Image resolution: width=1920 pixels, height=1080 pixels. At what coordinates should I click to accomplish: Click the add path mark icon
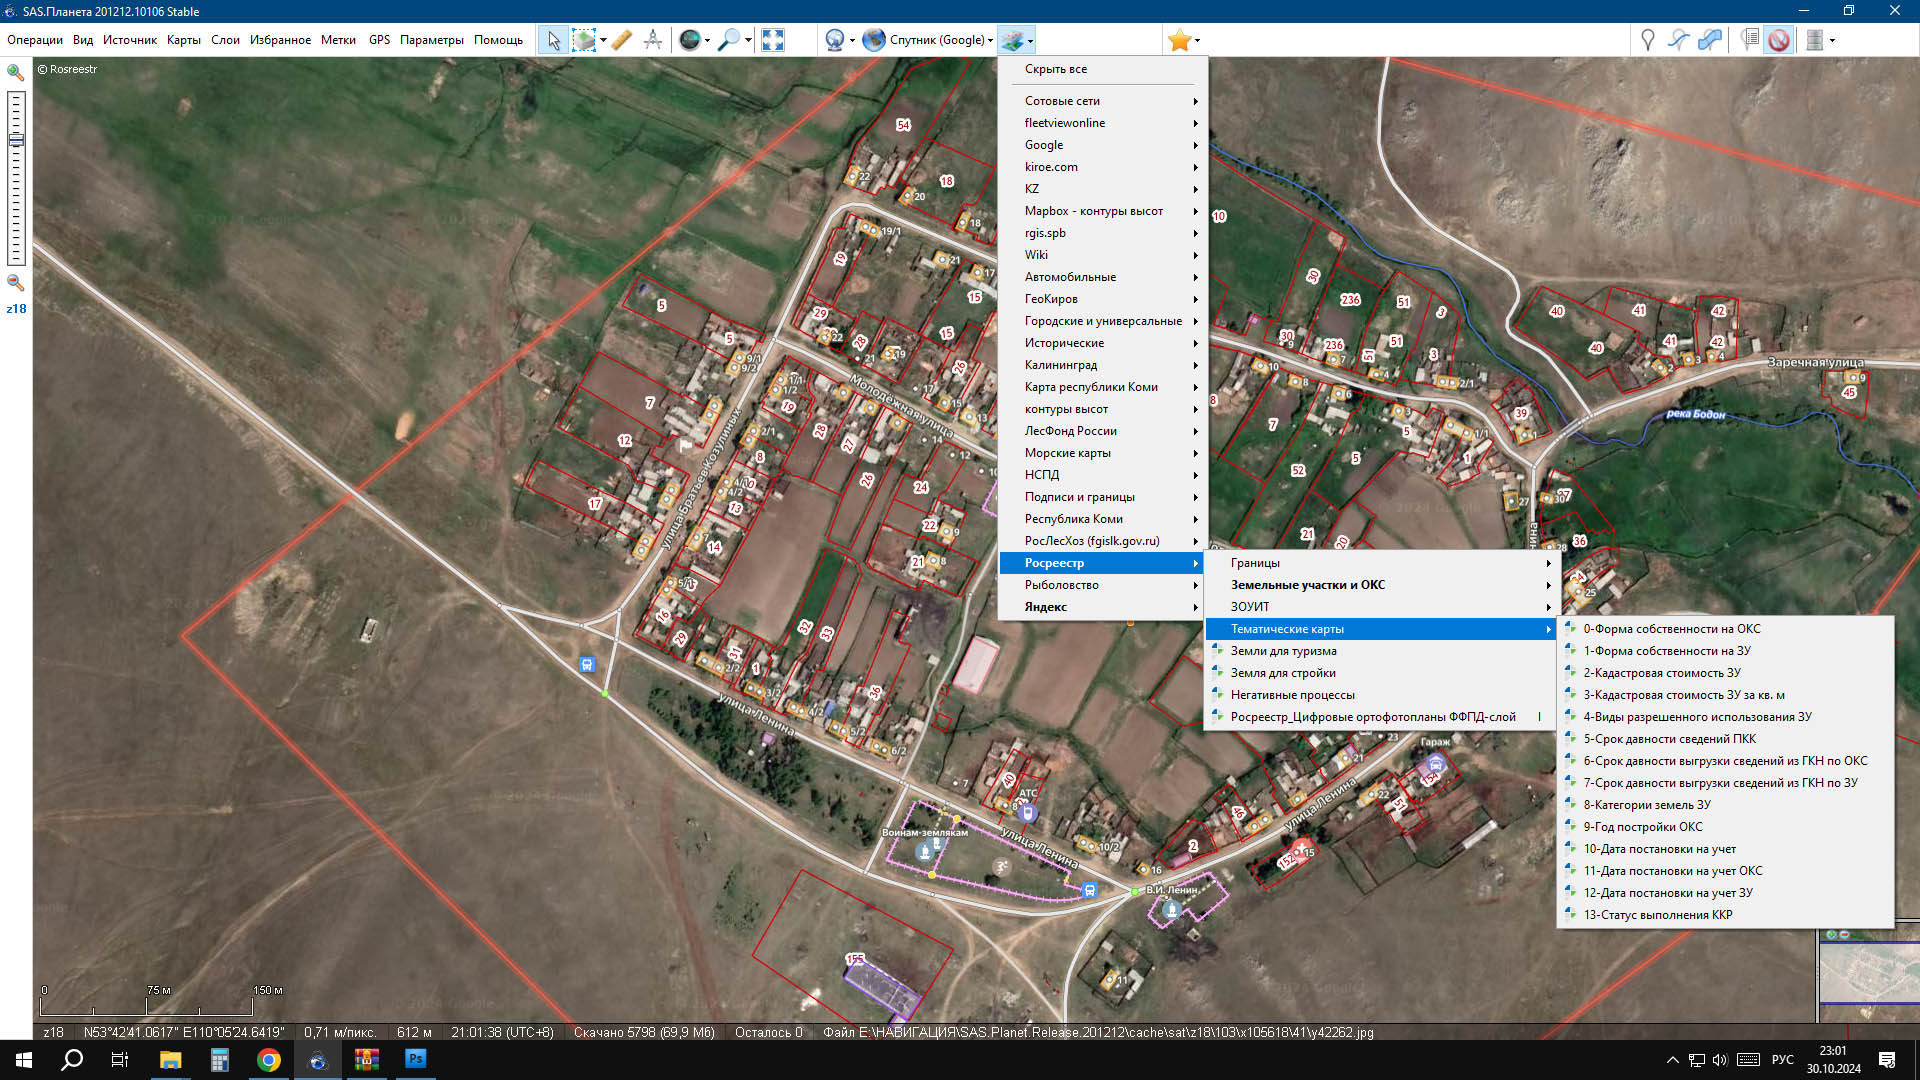[1679, 40]
